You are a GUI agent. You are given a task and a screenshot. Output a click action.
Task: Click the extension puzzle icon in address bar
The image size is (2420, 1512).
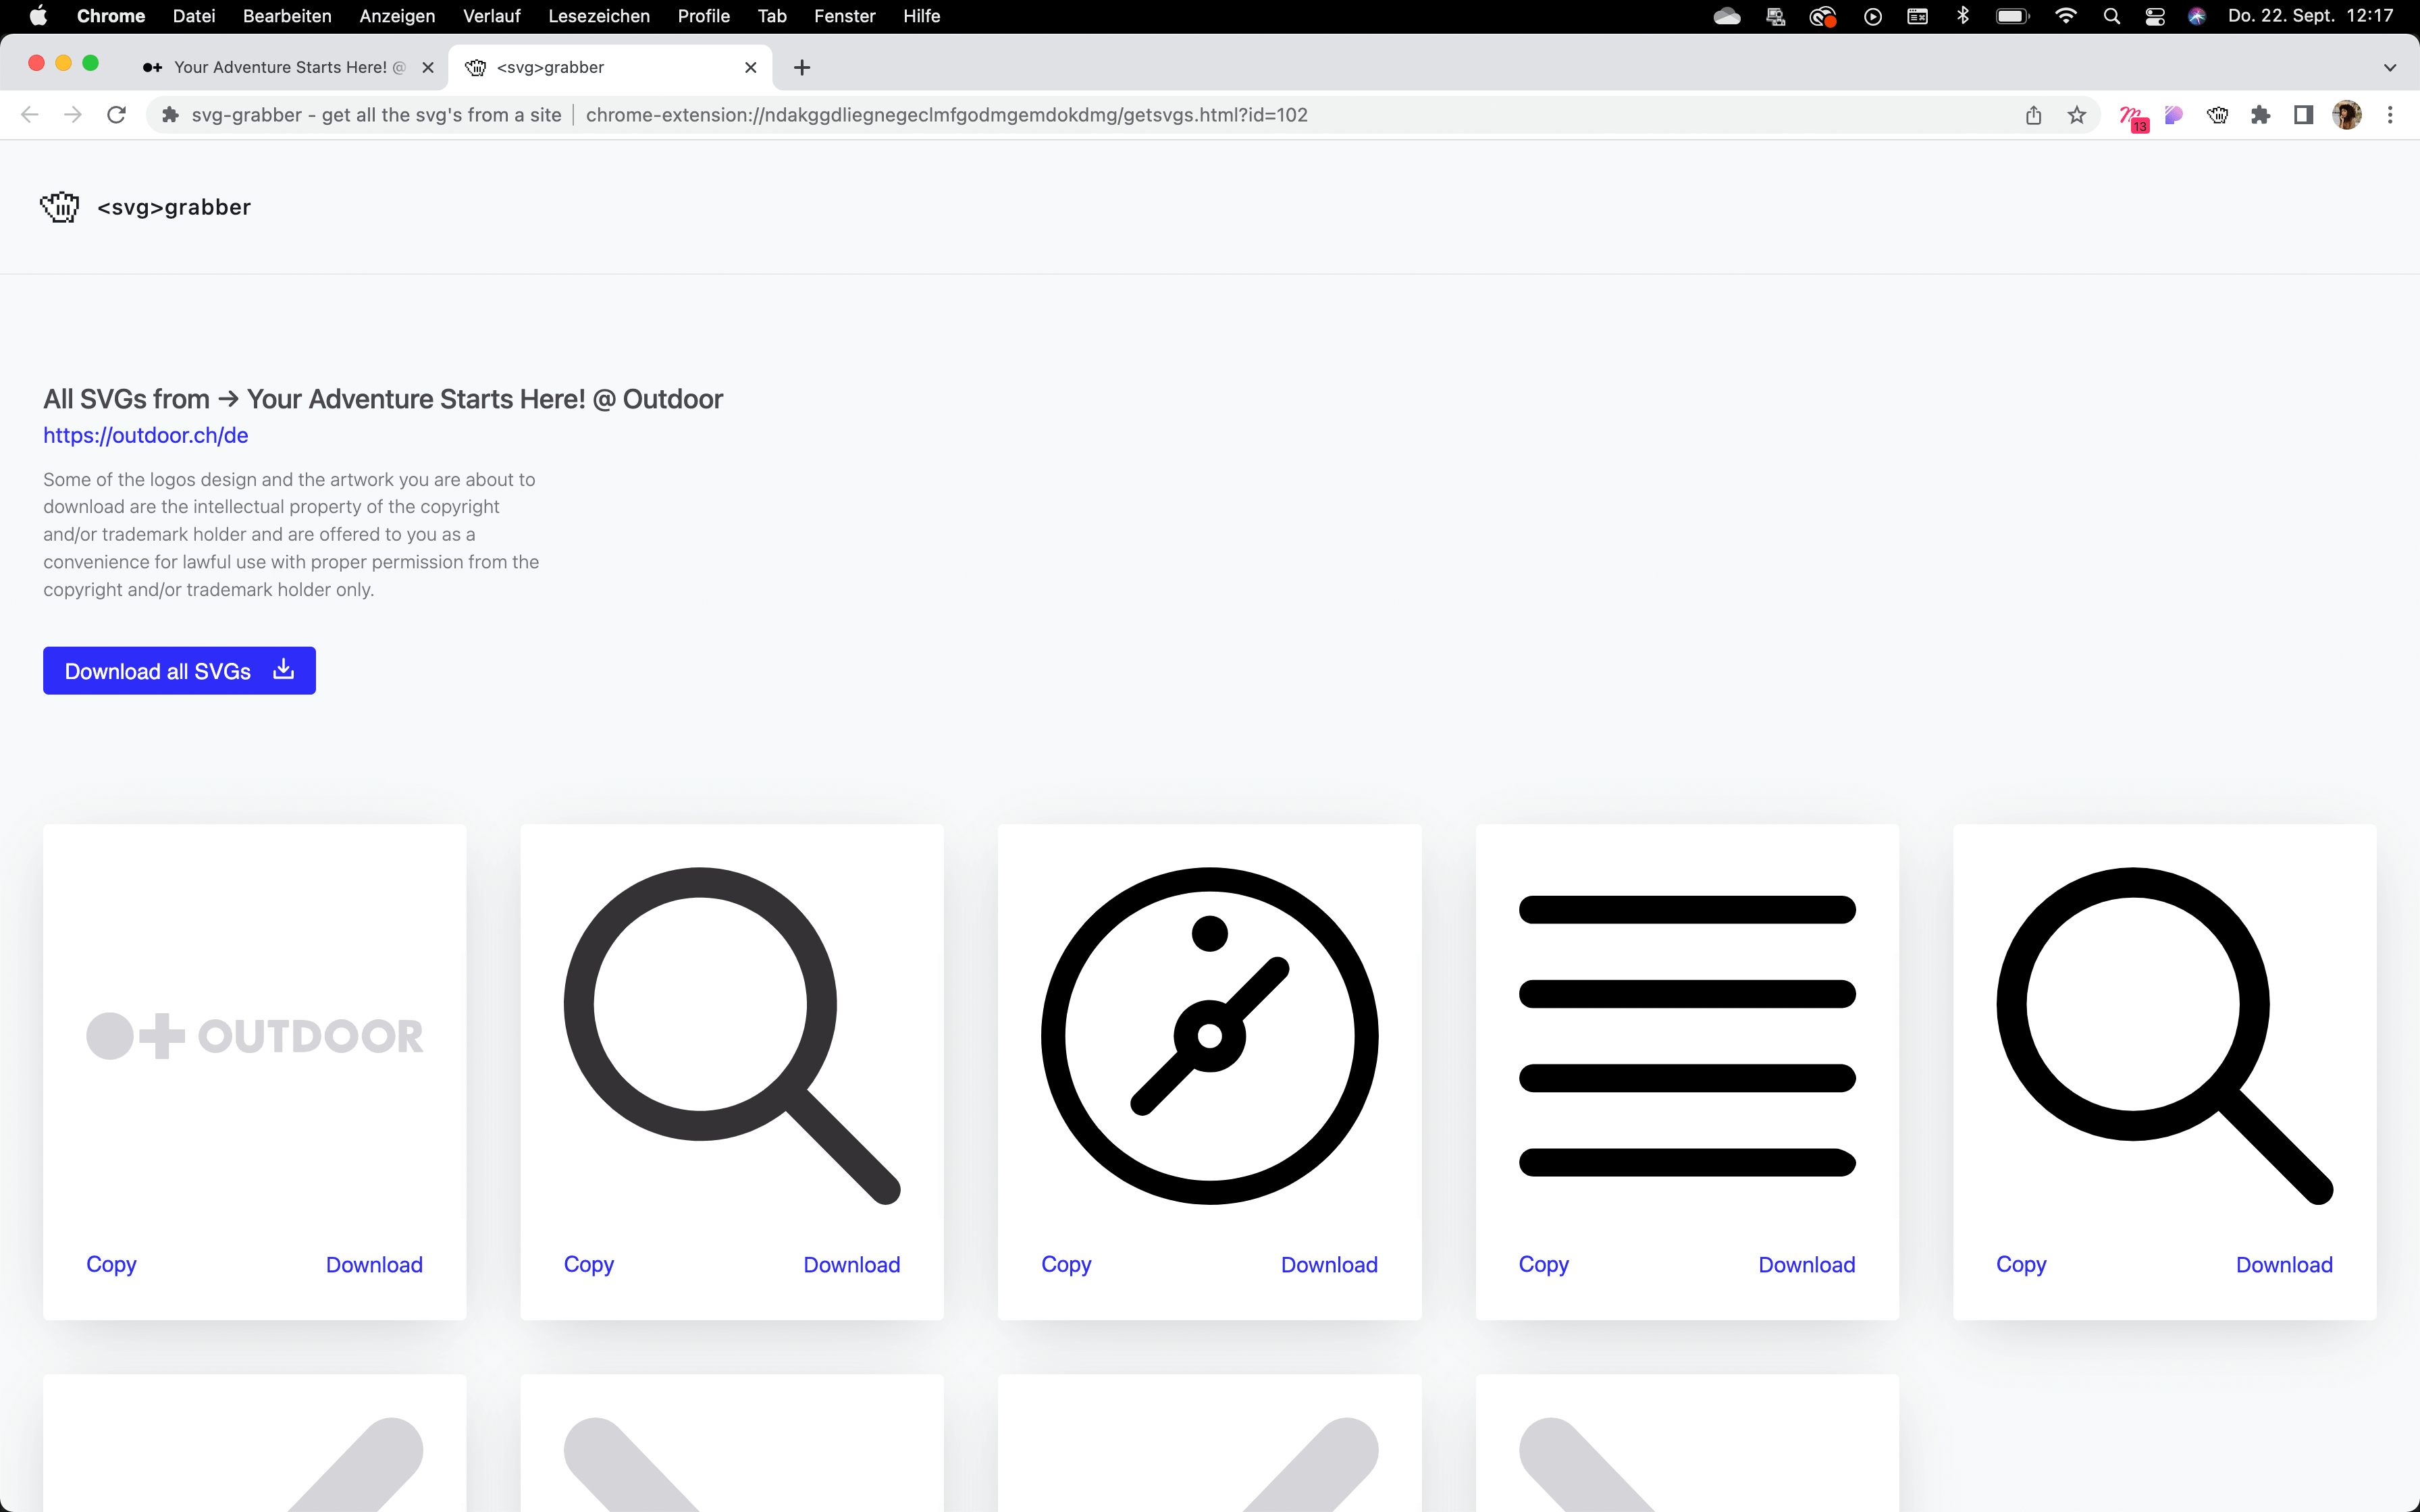point(170,115)
